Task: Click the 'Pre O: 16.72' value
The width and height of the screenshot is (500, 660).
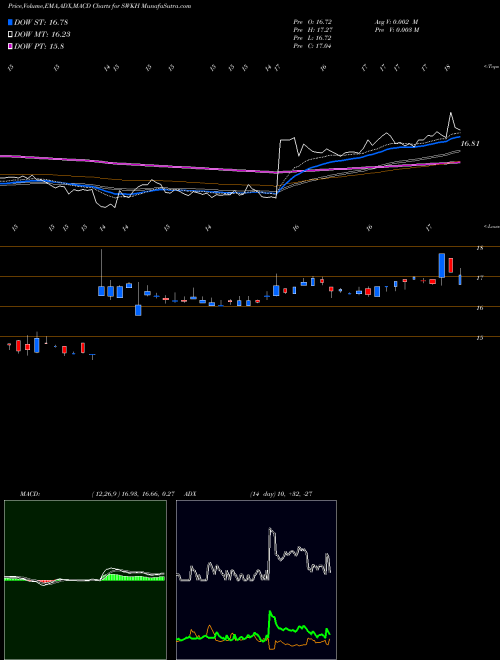Action: click(x=312, y=21)
